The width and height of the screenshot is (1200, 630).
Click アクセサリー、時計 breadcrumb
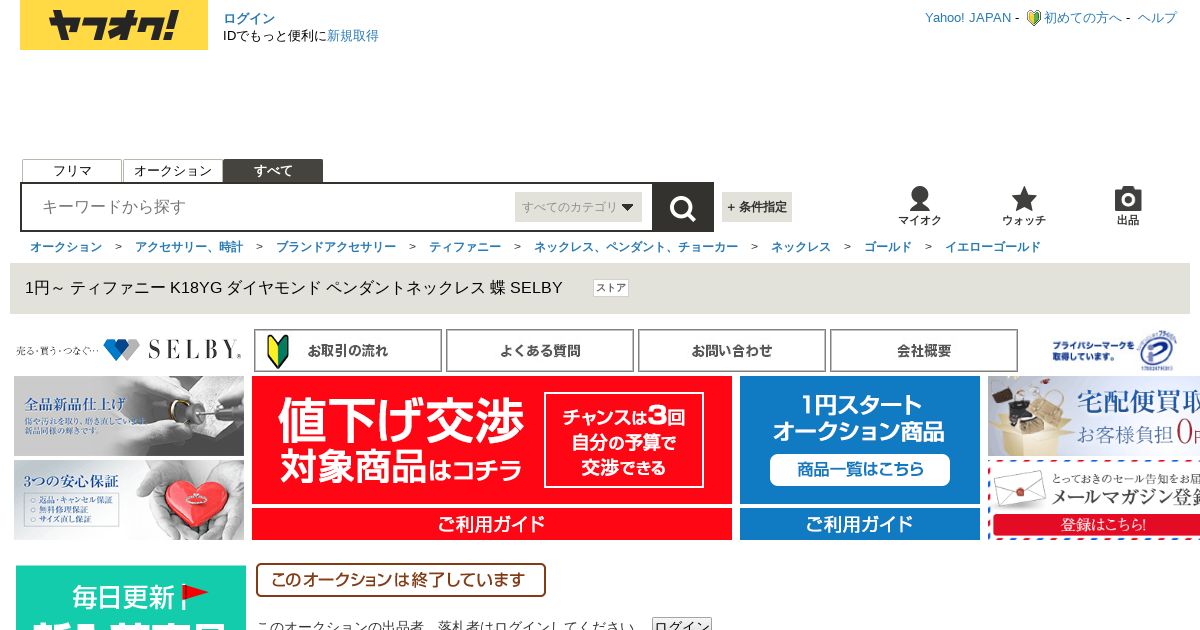[x=189, y=247]
